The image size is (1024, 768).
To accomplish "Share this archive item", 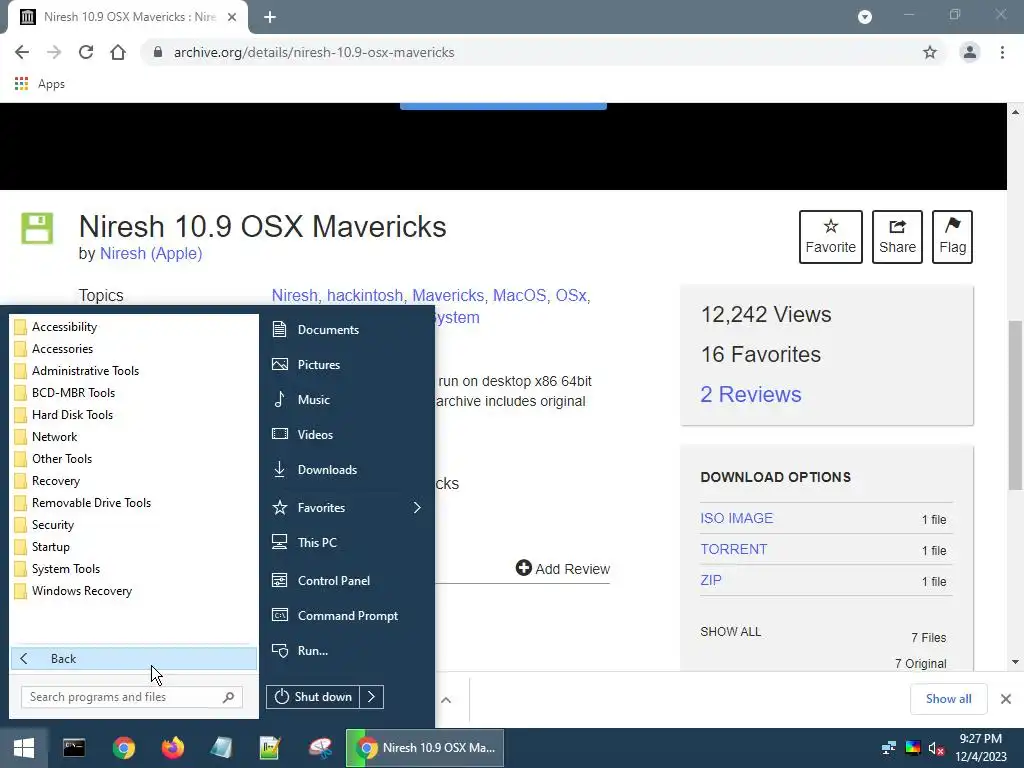I will [897, 236].
